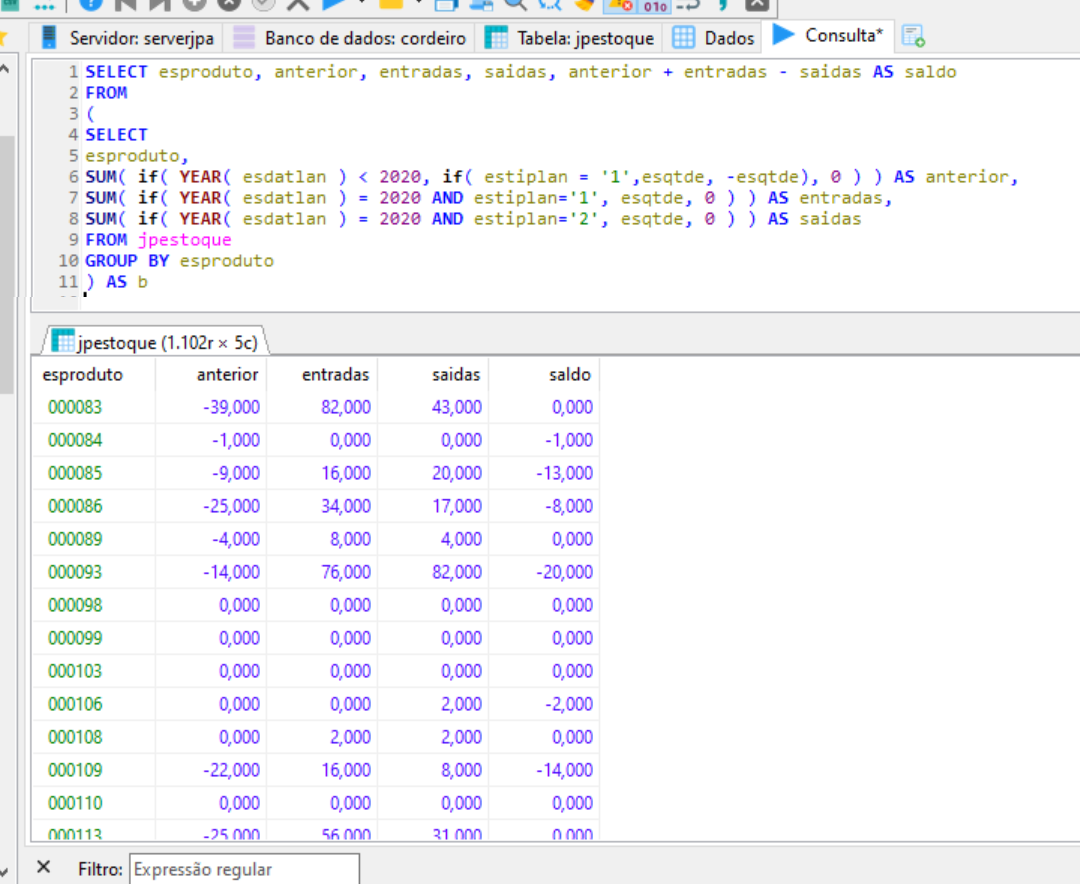Viewport: 1080px width, 884px height.
Task: Select the cell with product 000083
Action: point(75,407)
